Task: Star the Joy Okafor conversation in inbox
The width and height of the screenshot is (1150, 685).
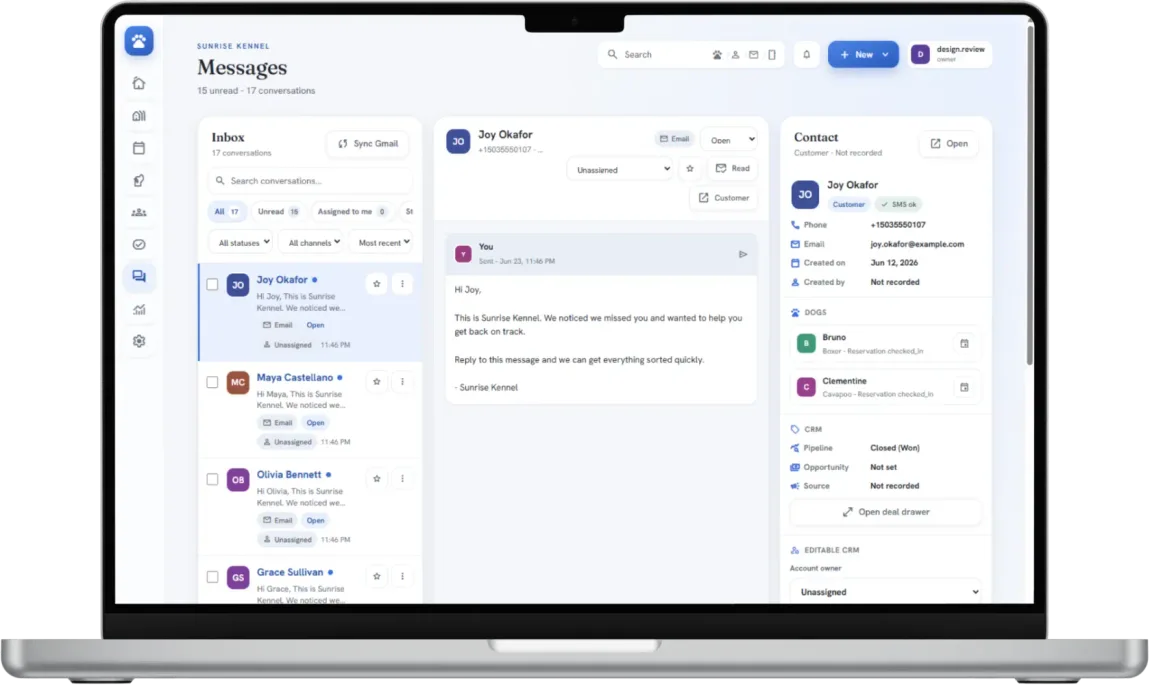Action: (x=376, y=284)
